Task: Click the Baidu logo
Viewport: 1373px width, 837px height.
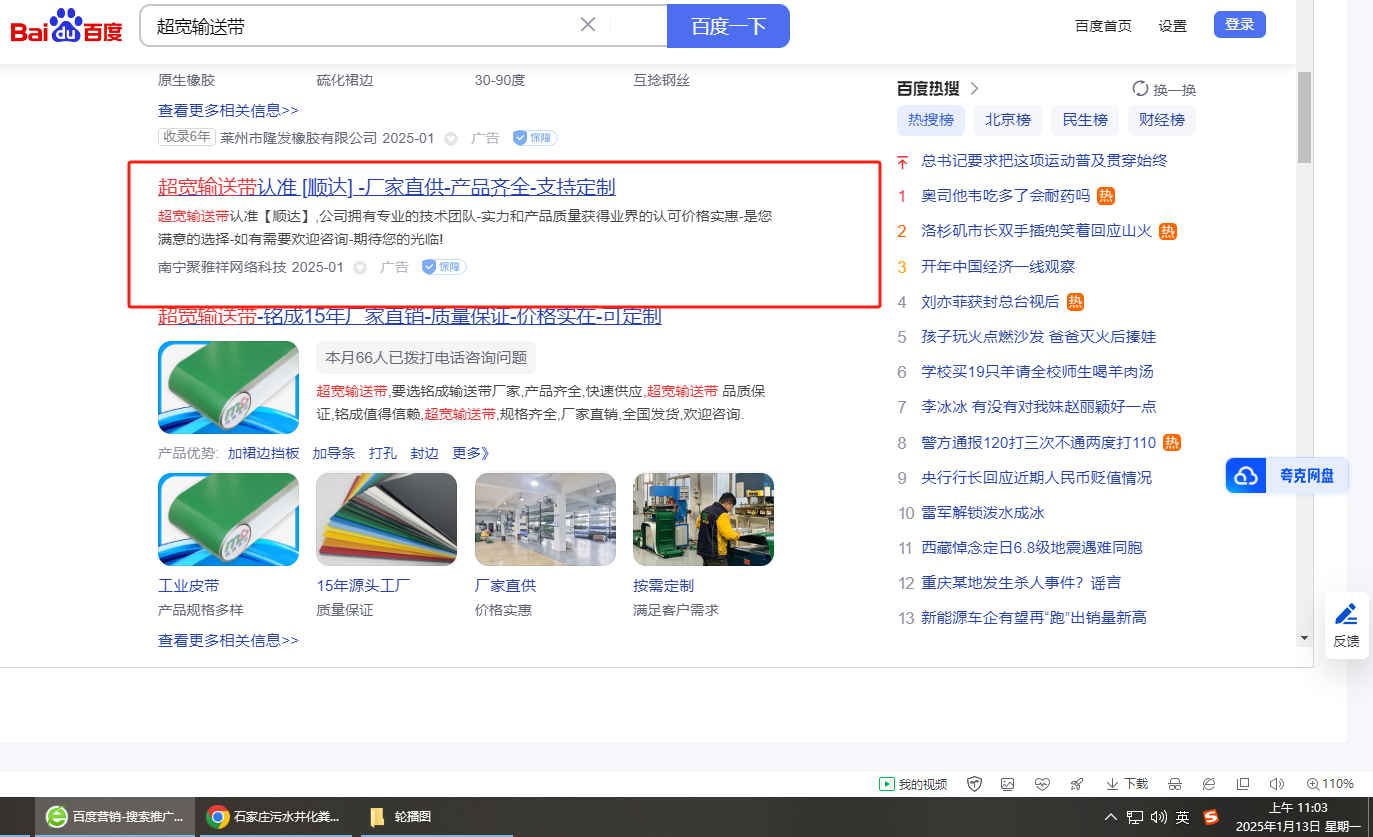Action: coord(66,26)
